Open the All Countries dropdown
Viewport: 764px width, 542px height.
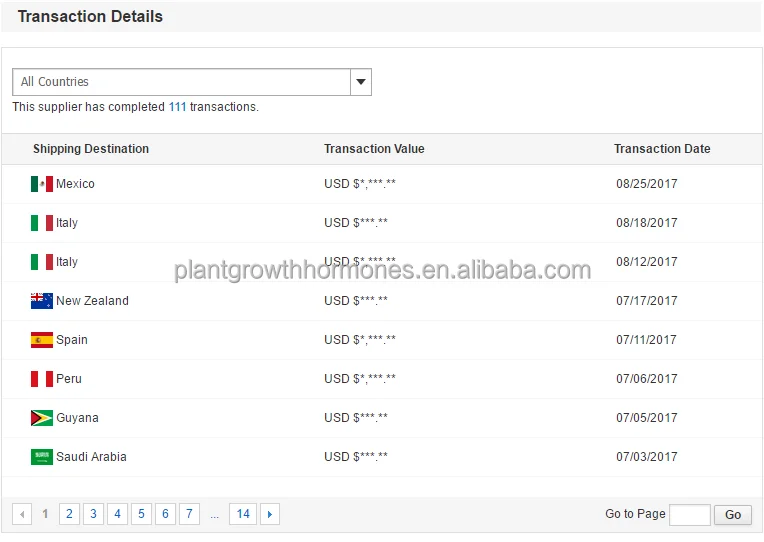pos(182,82)
